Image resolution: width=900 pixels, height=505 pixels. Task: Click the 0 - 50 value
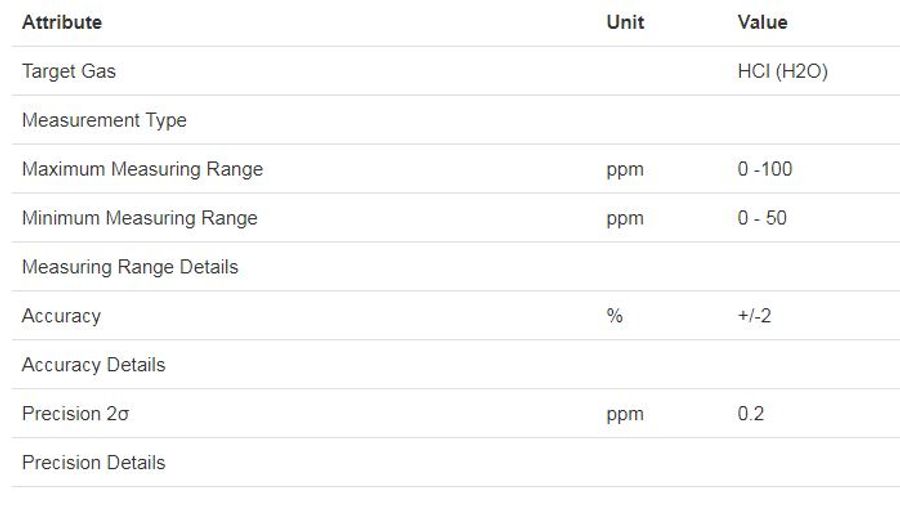click(x=762, y=218)
